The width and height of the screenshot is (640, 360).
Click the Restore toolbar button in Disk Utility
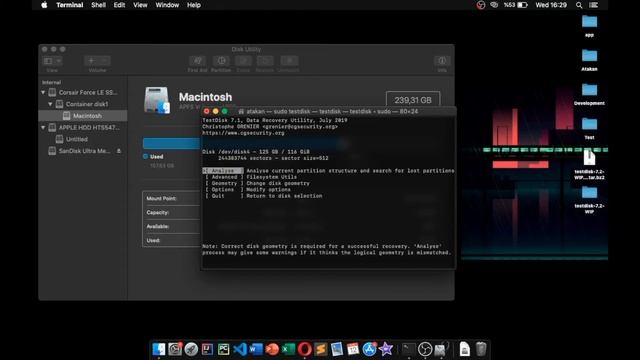[265, 61]
